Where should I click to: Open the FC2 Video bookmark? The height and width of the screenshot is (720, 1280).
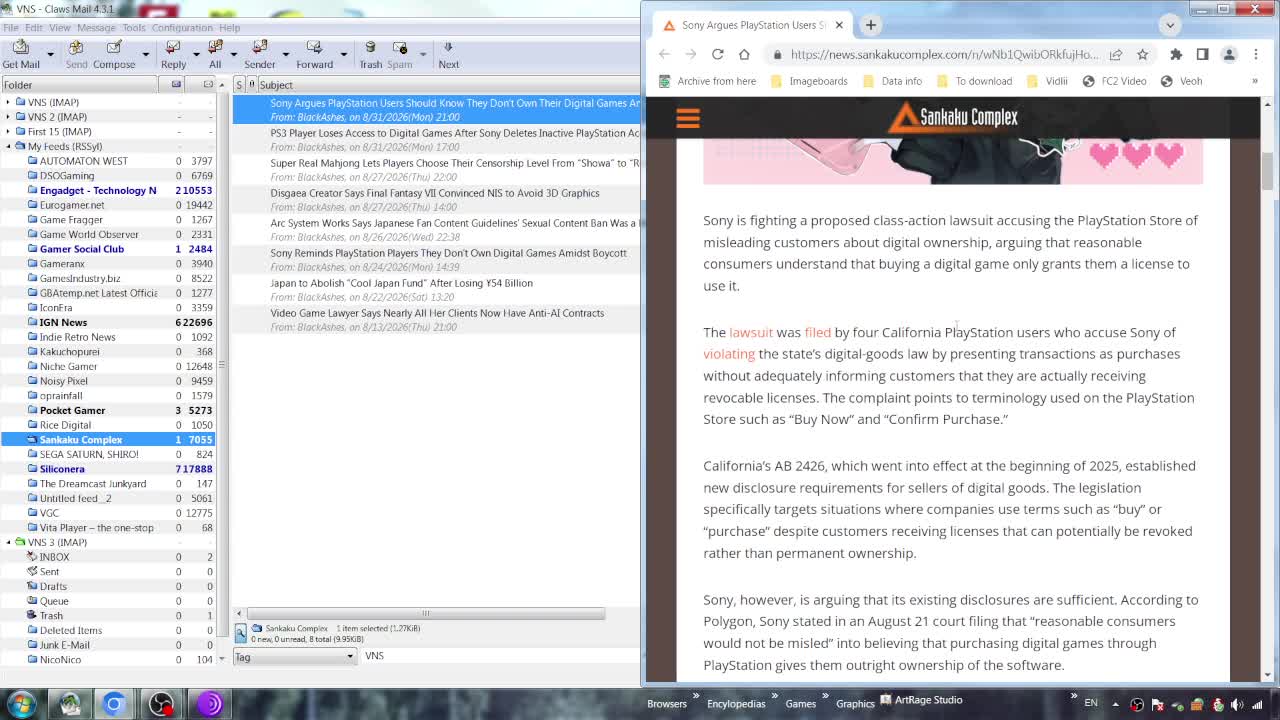[x=1114, y=81]
